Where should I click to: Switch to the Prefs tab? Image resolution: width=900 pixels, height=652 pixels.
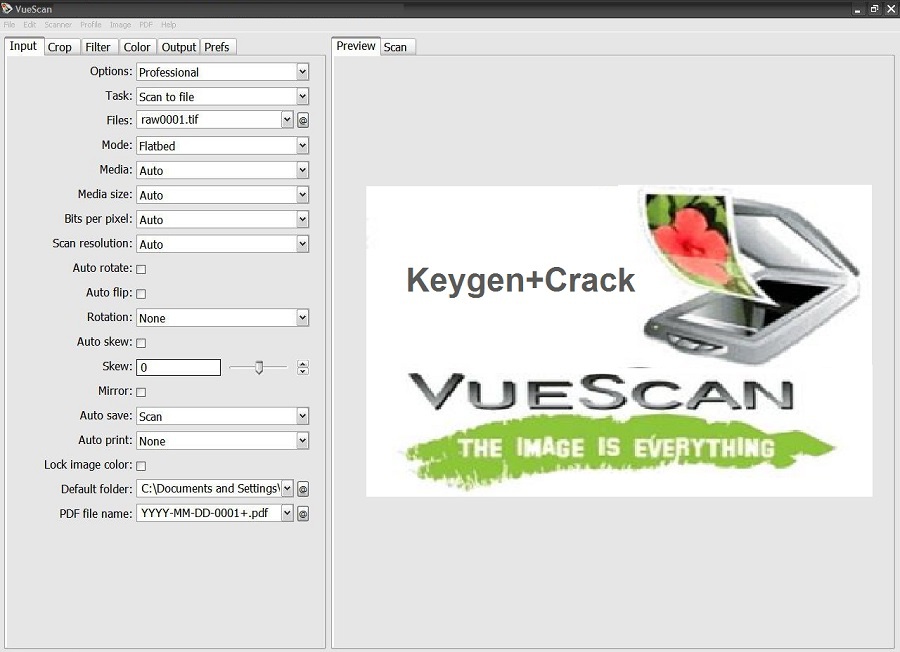(217, 47)
